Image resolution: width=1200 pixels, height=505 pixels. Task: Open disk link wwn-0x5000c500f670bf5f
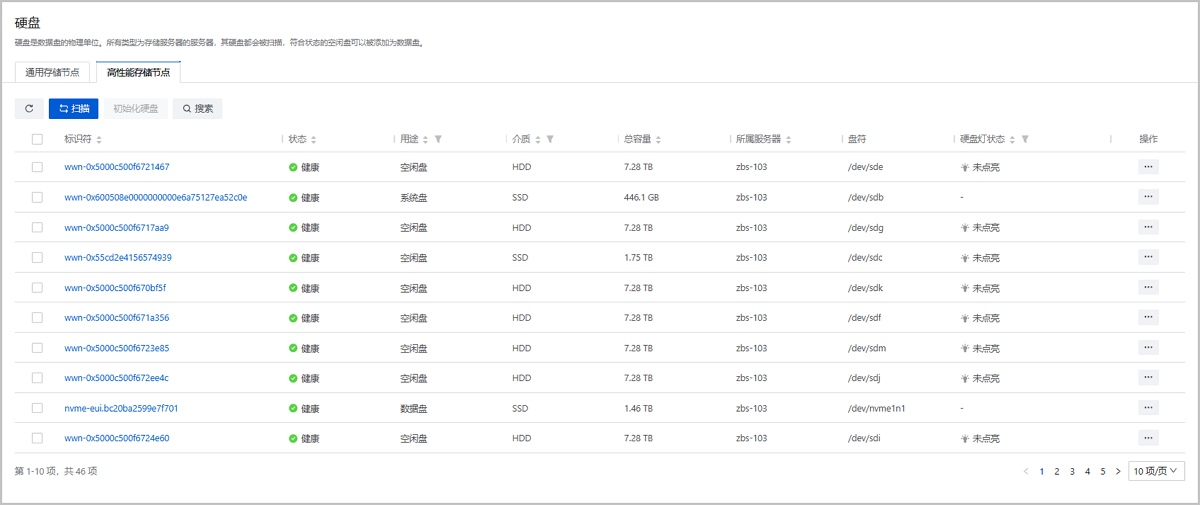(x=115, y=287)
